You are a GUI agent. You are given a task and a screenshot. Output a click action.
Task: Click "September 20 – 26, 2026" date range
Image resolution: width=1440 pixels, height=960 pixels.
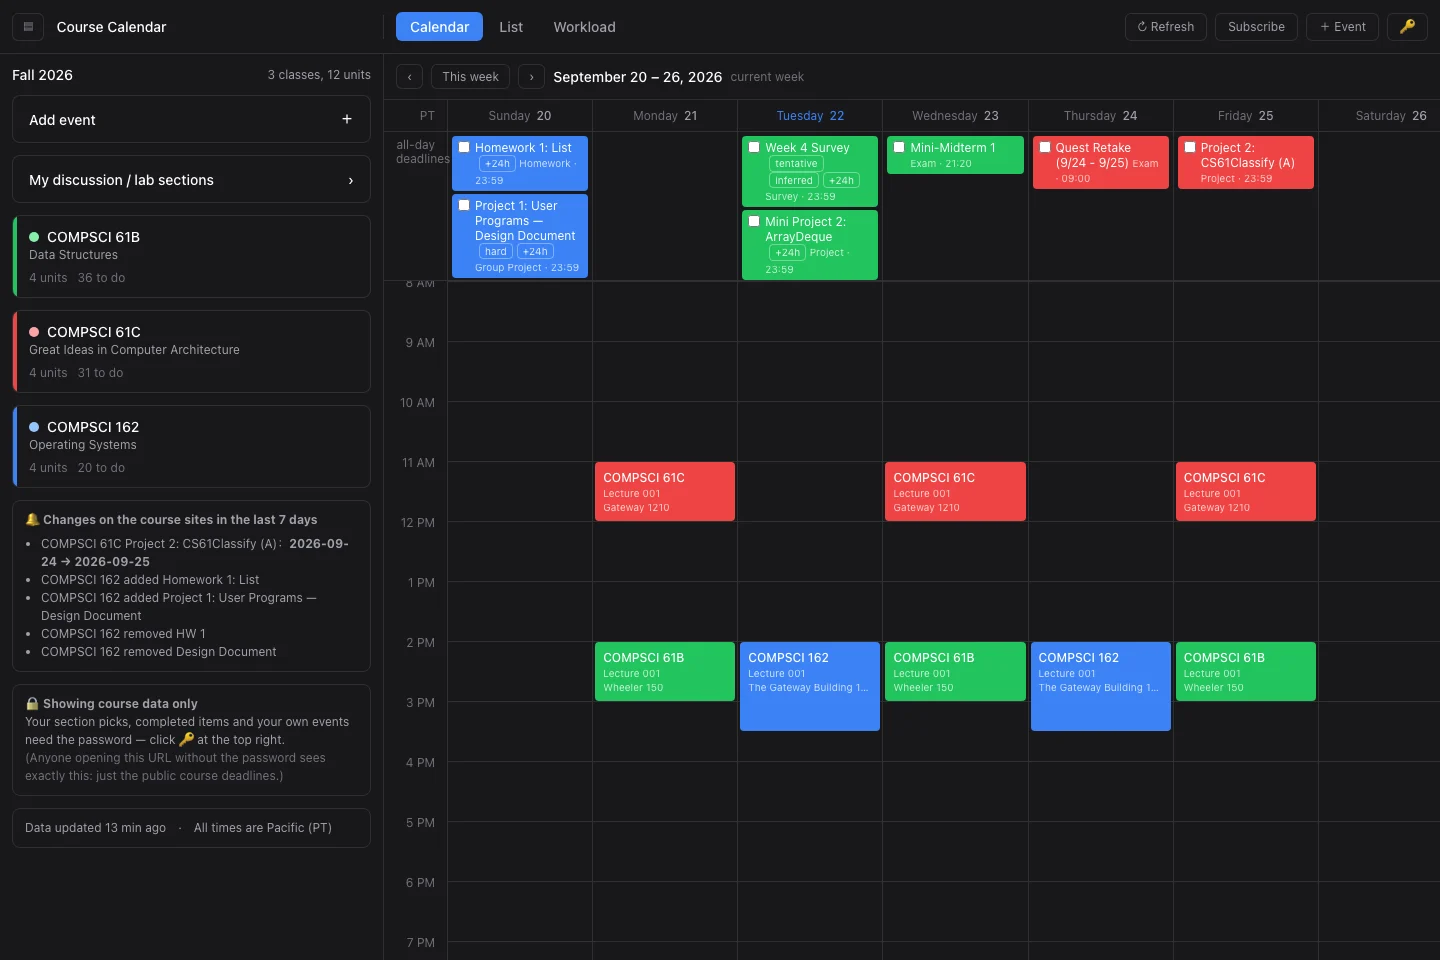pyautogui.click(x=638, y=77)
